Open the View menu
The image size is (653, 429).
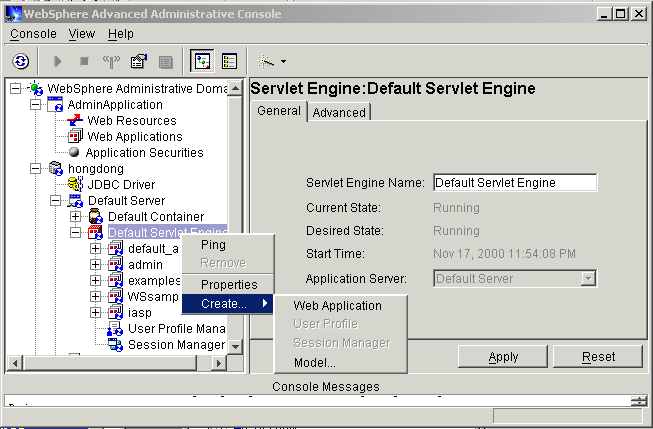click(x=82, y=34)
